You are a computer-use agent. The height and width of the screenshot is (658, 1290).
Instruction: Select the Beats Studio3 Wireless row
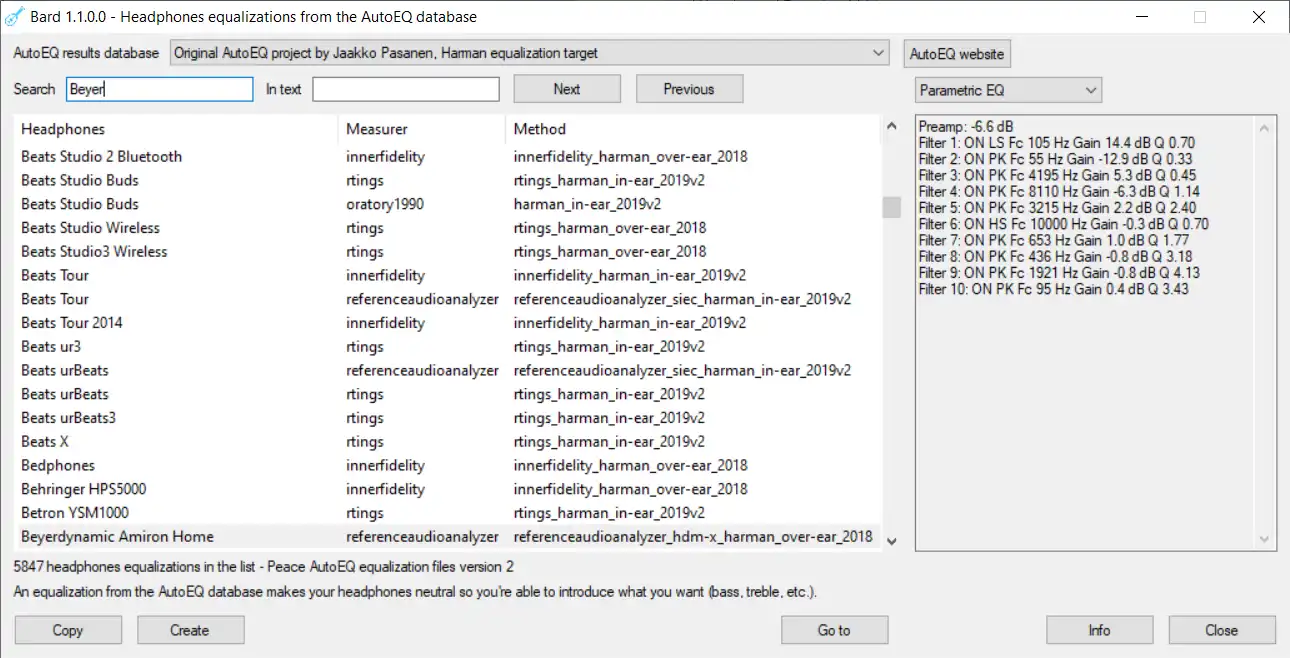pyautogui.click(x=448, y=251)
